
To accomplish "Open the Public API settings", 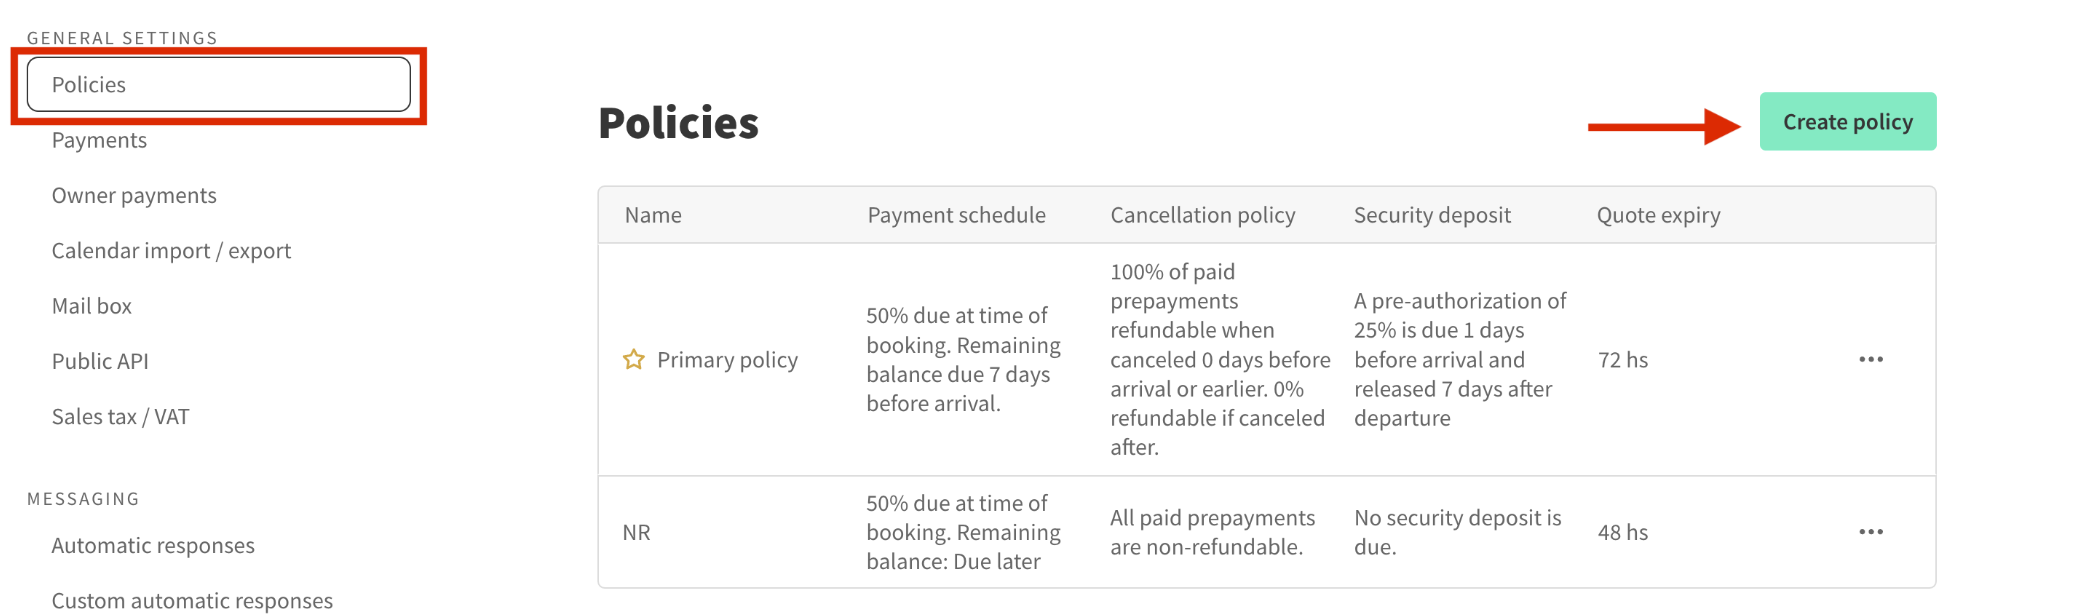I will point(100,361).
